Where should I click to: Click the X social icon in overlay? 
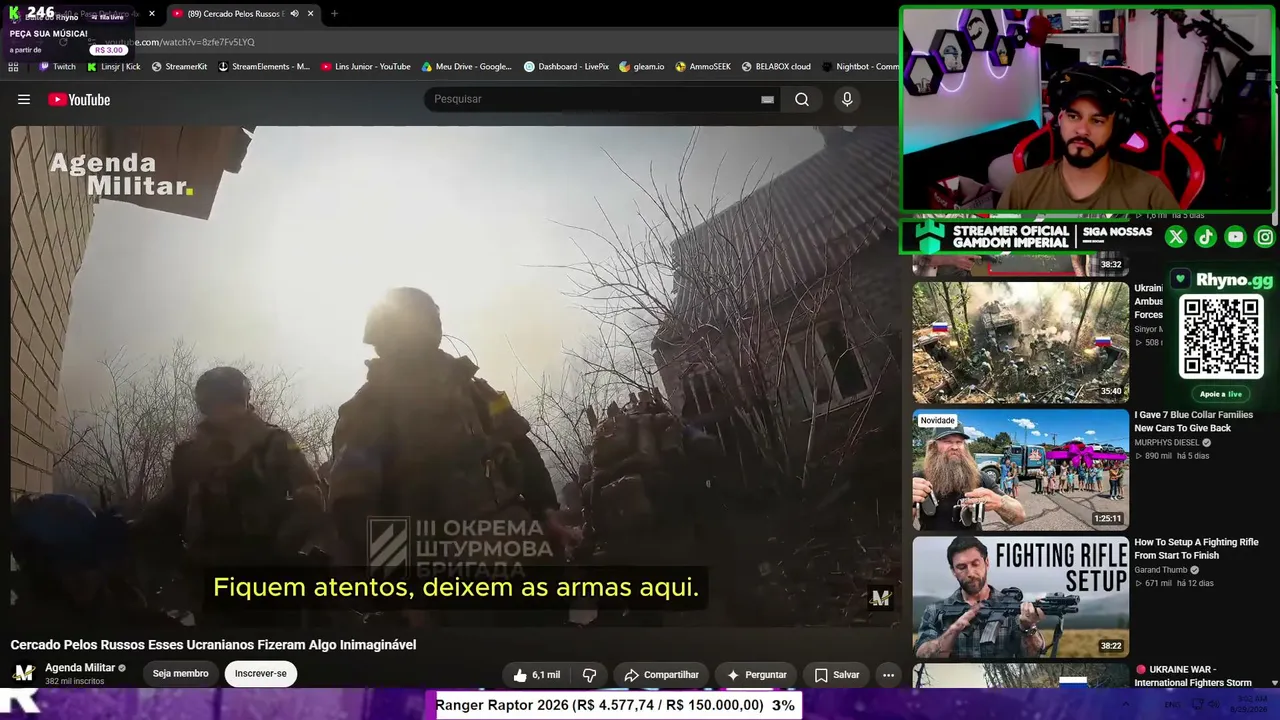[1176, 237]
